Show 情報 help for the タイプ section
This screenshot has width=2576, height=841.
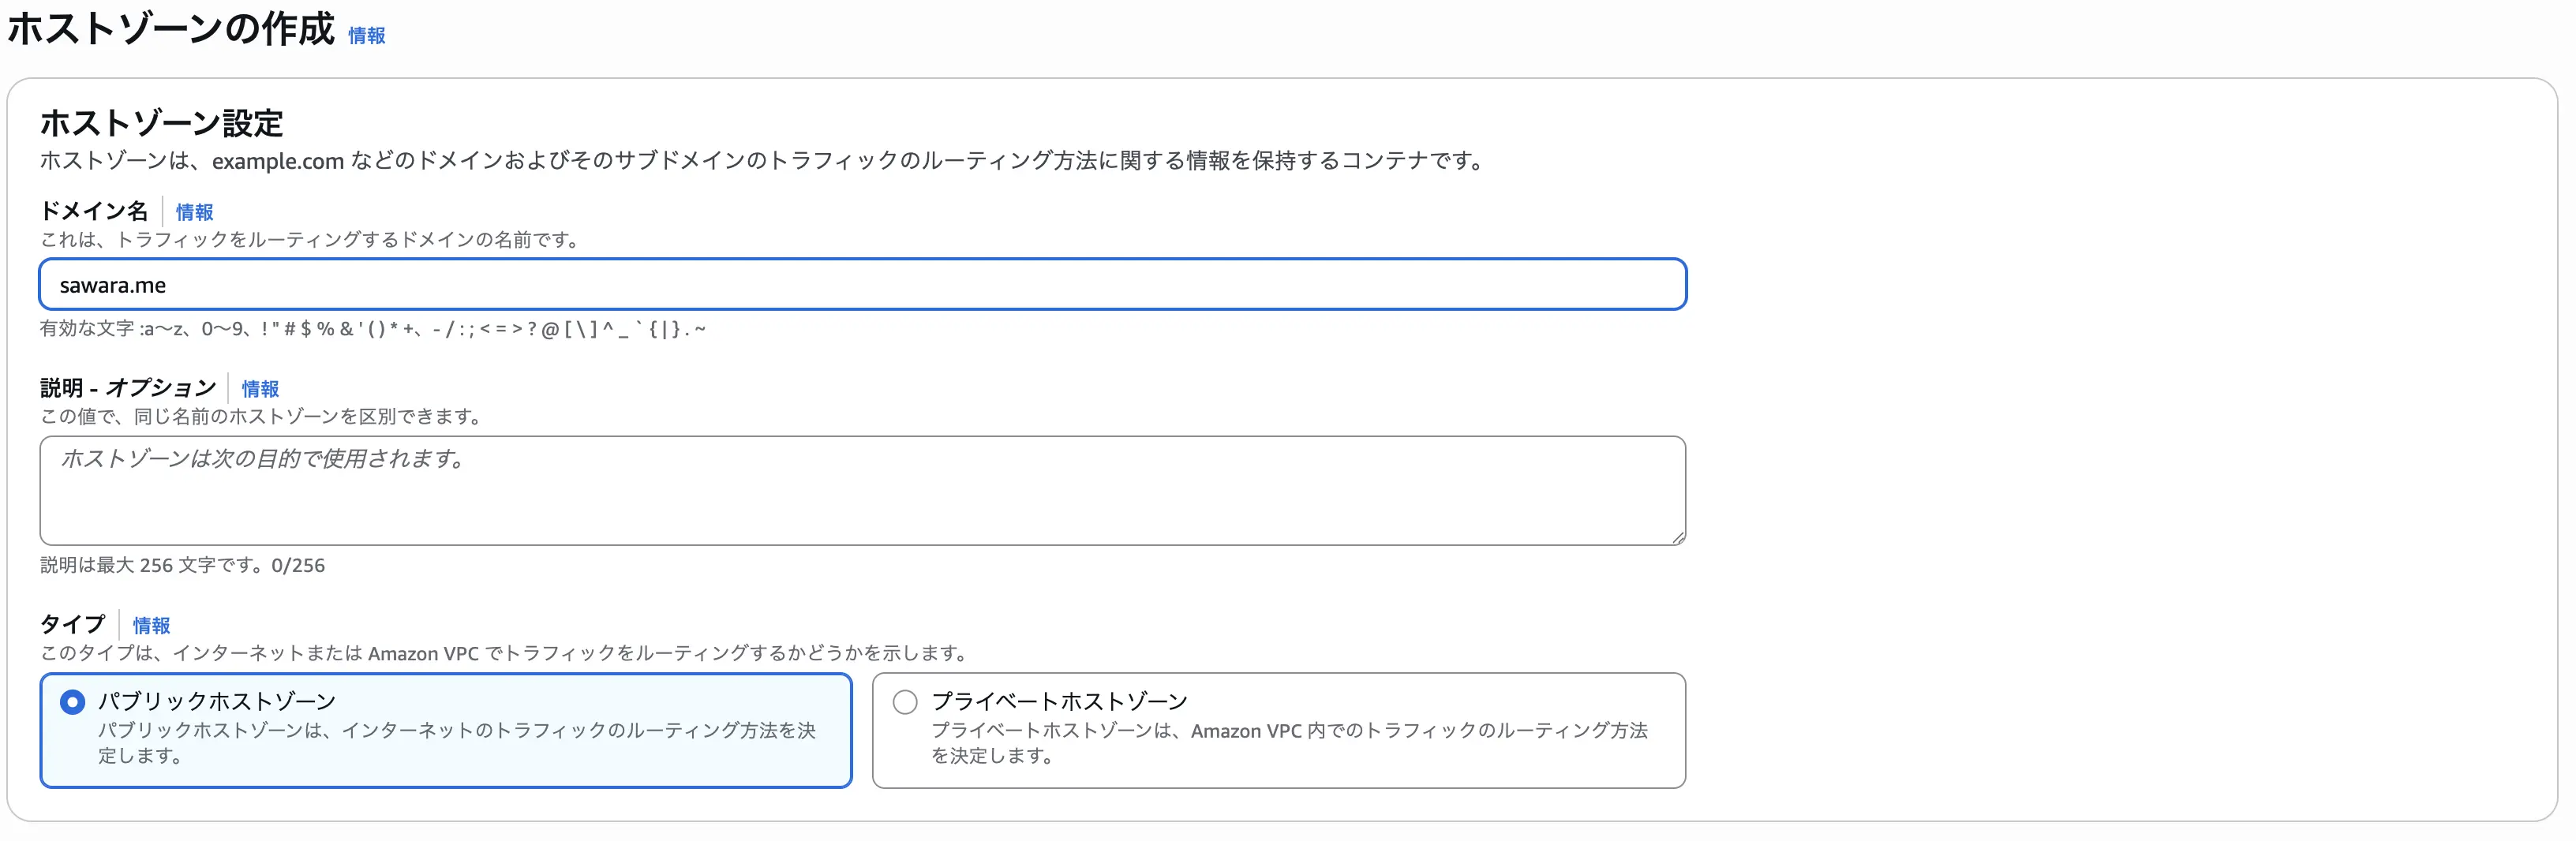tap(151, 626)
